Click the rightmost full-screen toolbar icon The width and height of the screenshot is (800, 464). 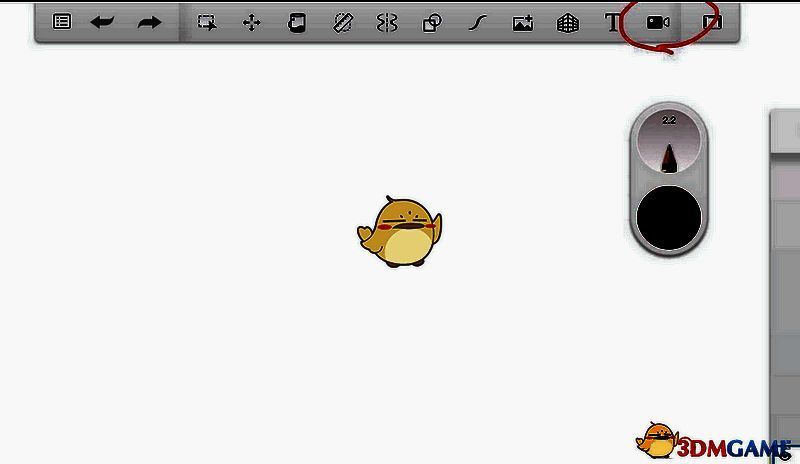click(x=711, y=22)
